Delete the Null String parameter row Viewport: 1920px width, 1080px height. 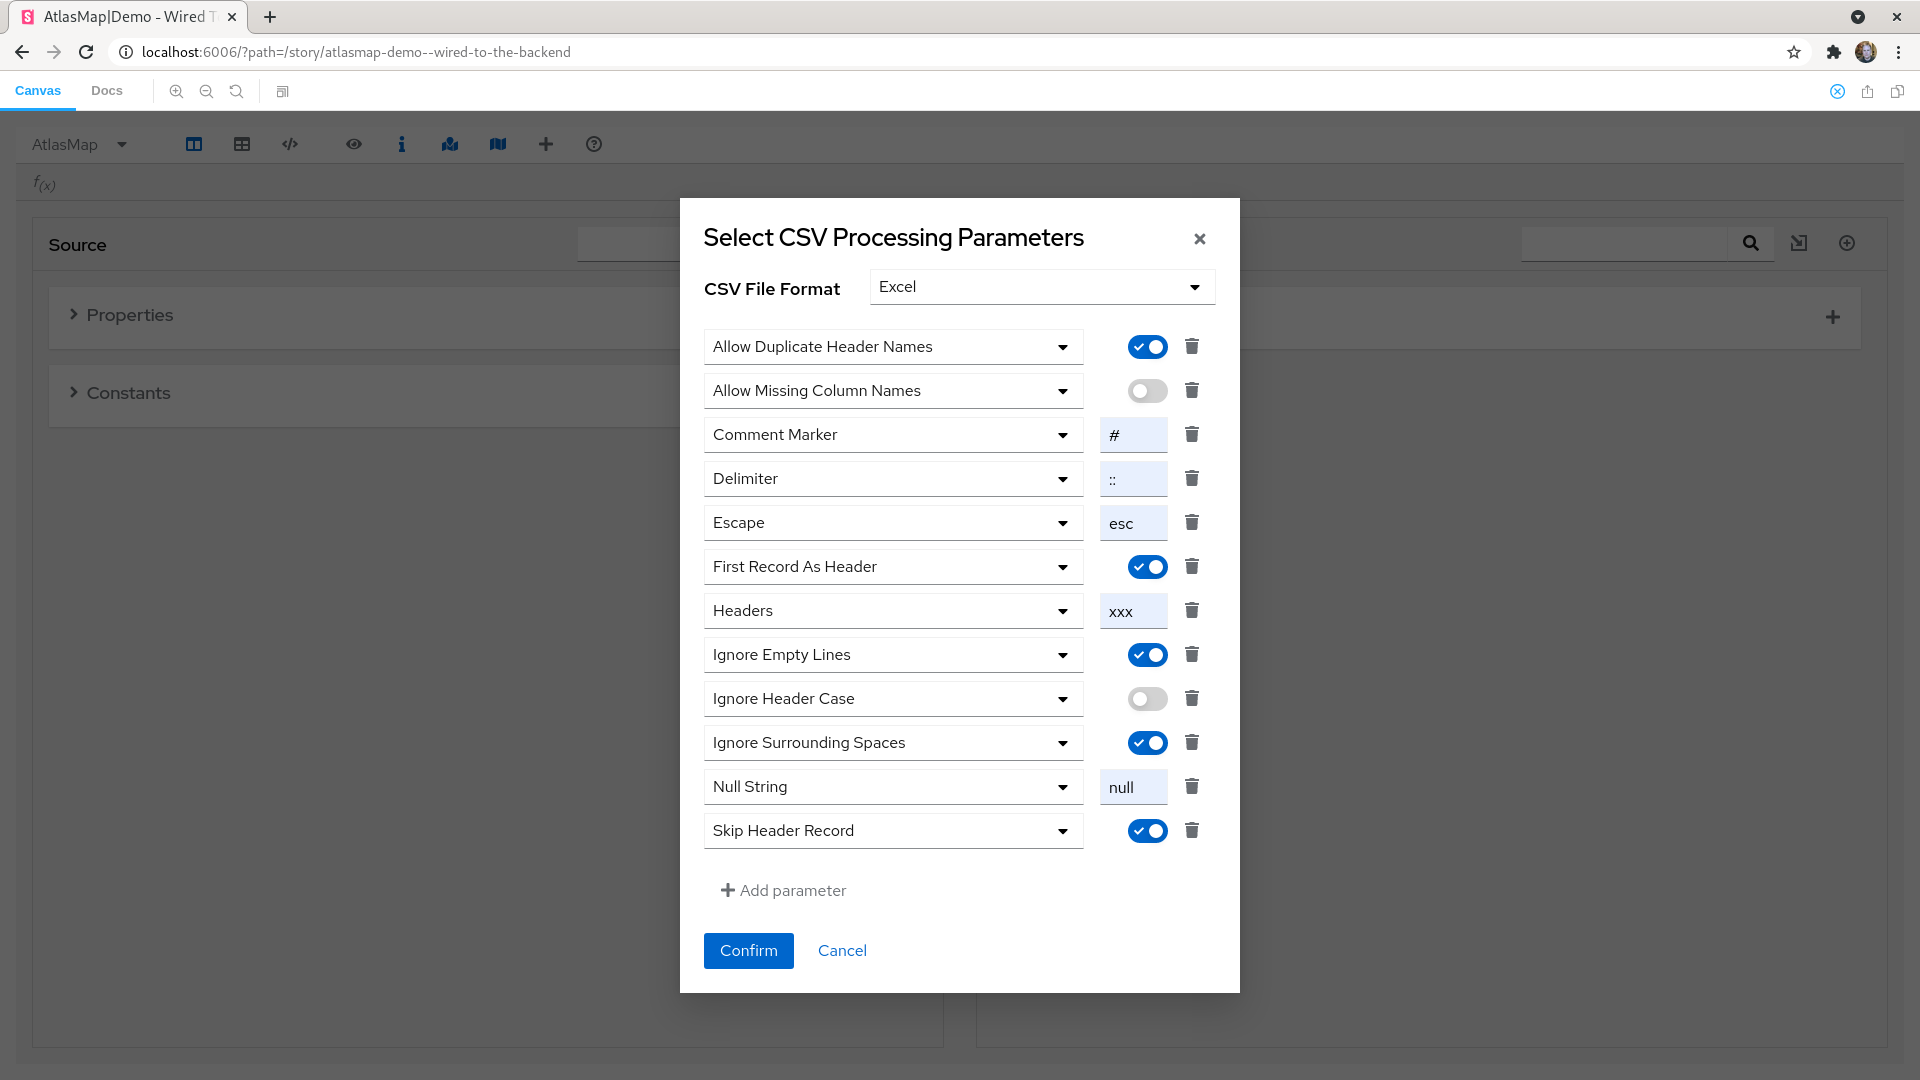pyautogui.click(x=1191, y=786)
